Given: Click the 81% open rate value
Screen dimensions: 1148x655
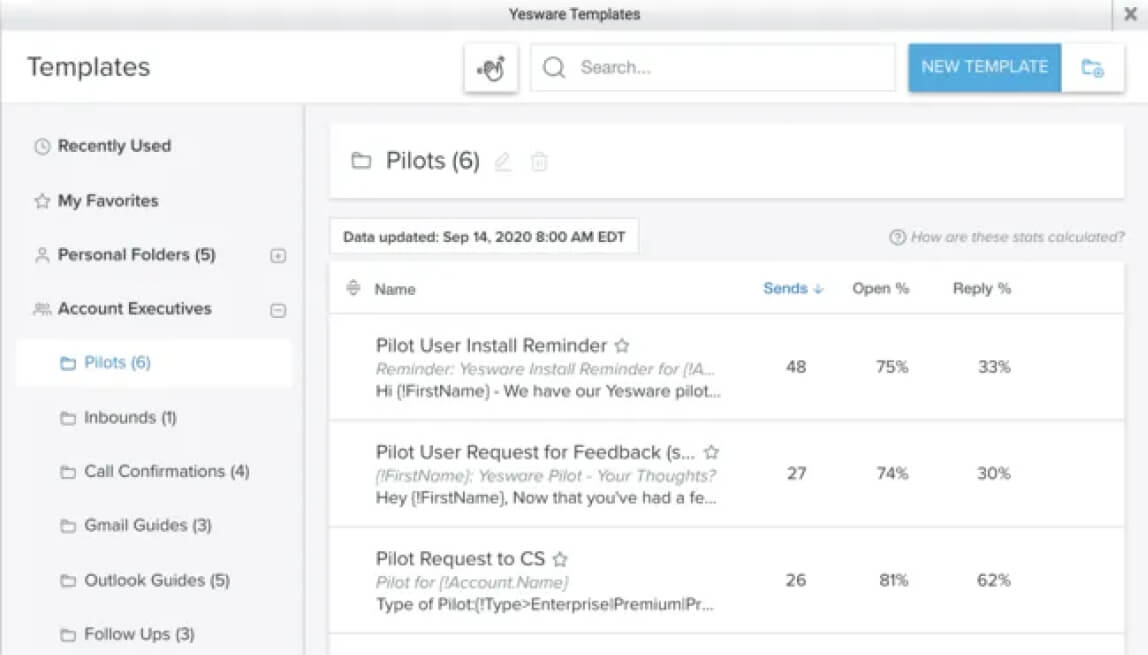Looking at the screenshot, I should (893, 580).
